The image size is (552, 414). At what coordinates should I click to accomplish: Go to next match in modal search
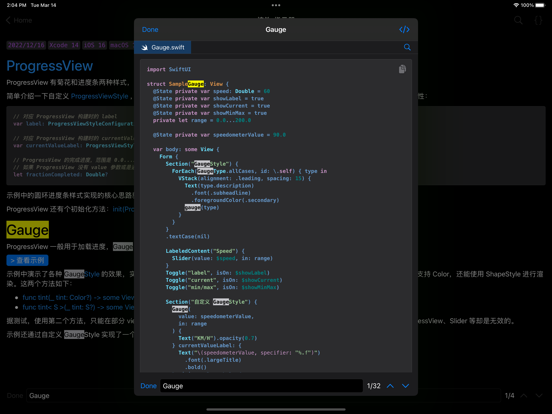[406, 386]
